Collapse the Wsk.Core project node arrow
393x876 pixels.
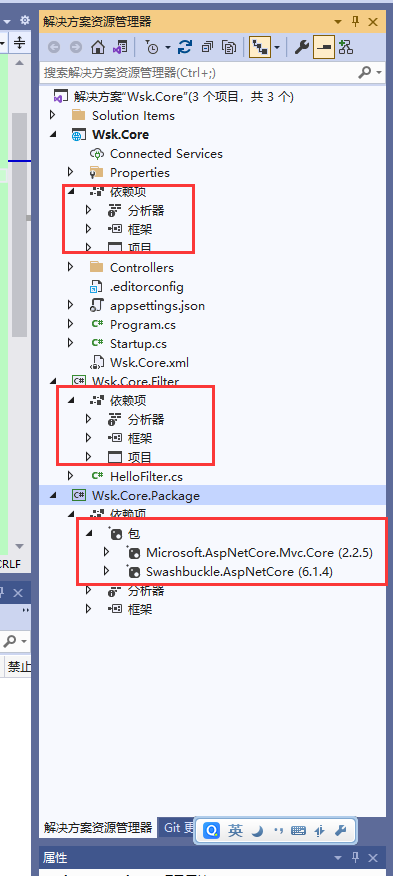tap(53, 135)
